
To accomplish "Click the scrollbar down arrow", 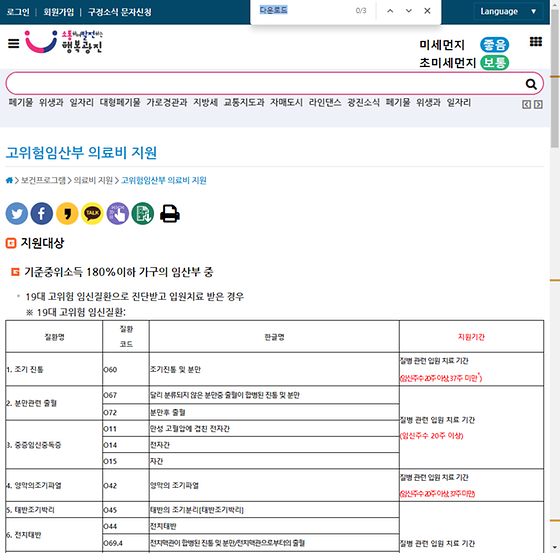I will [555, 547].
